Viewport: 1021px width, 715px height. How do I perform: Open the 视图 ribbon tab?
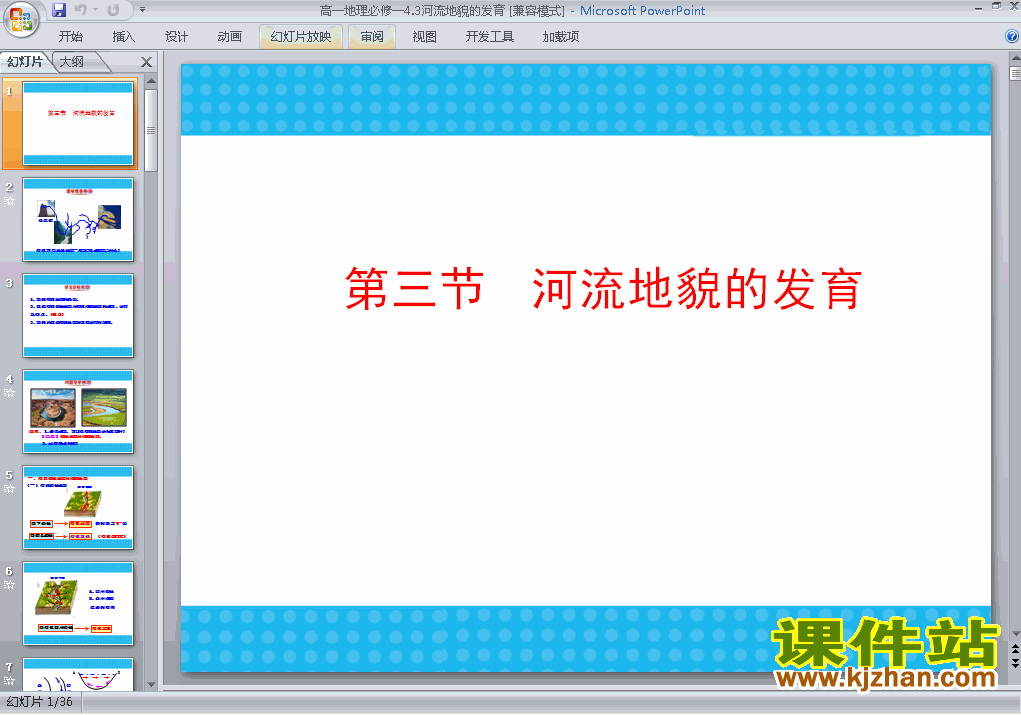[425, 36]
